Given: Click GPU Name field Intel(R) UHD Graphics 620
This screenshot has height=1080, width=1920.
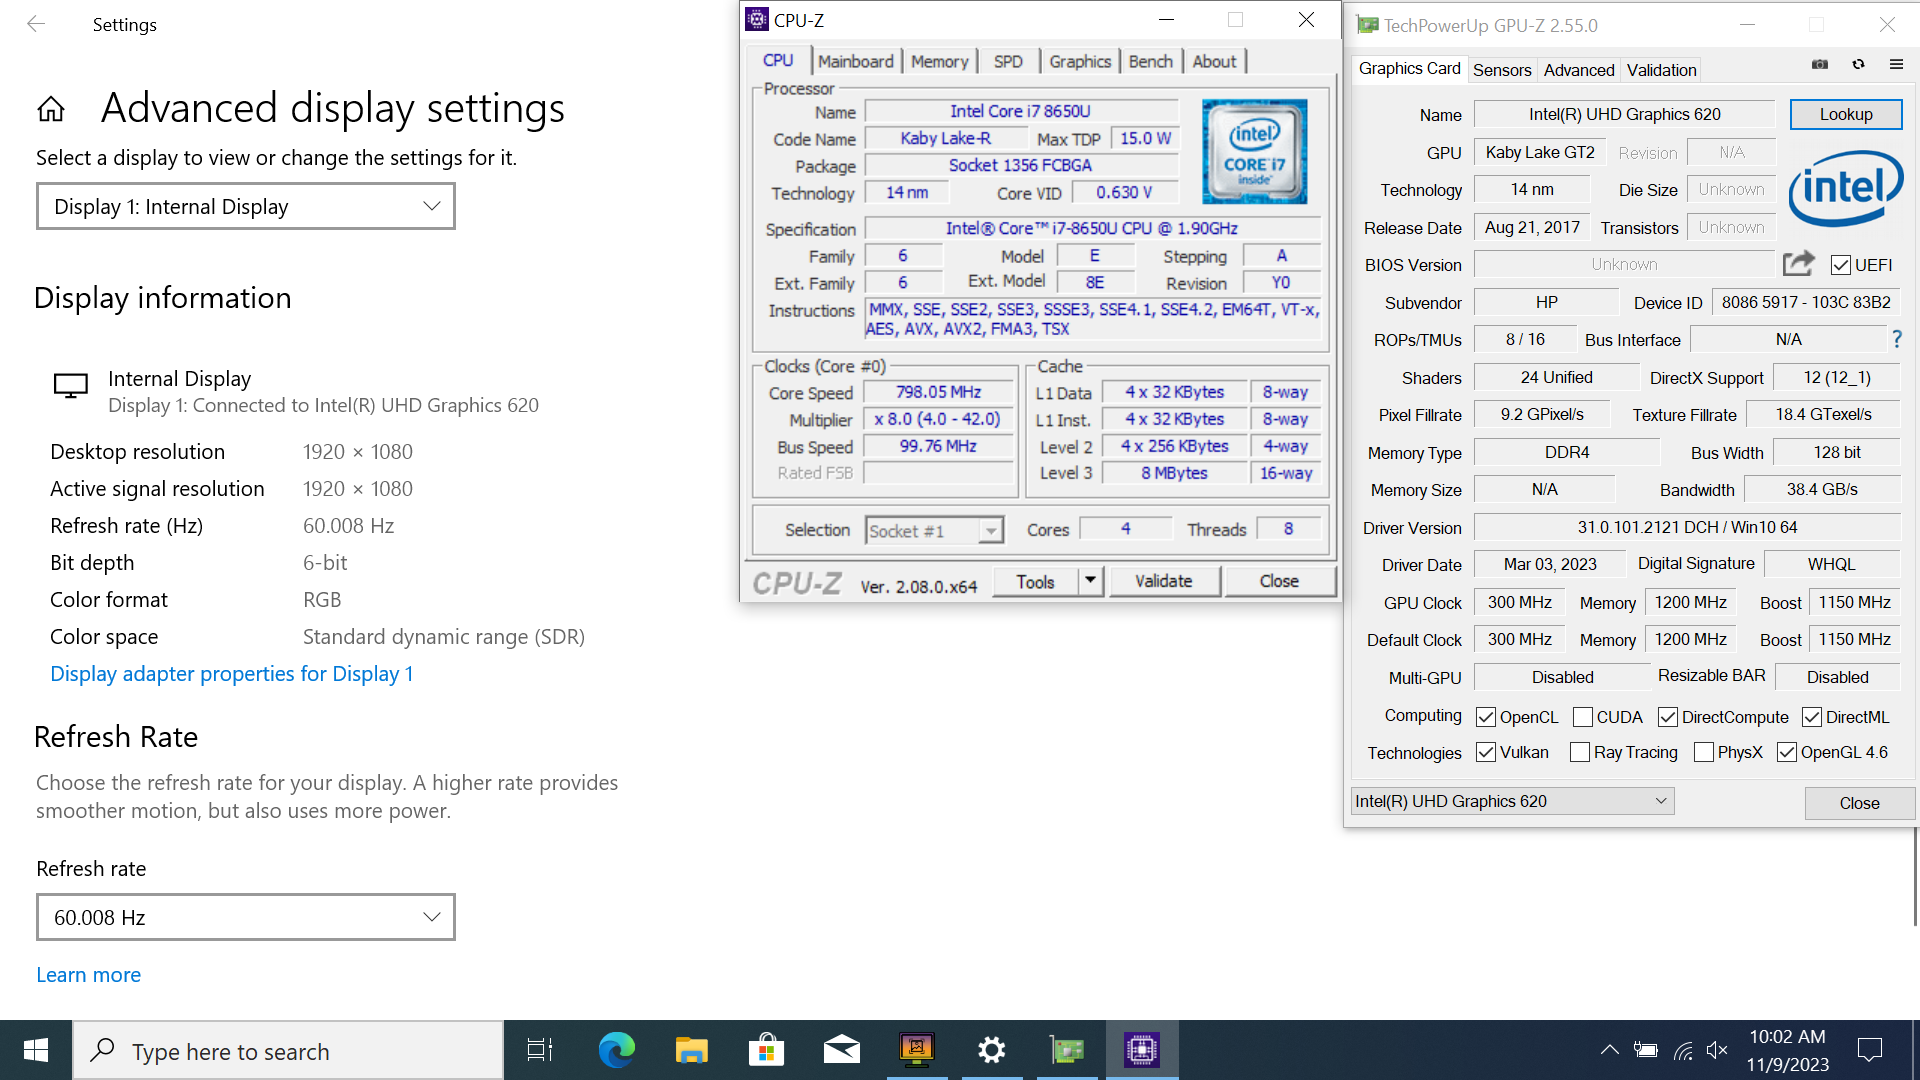Looking at the screenshot, I should 1625,114.
